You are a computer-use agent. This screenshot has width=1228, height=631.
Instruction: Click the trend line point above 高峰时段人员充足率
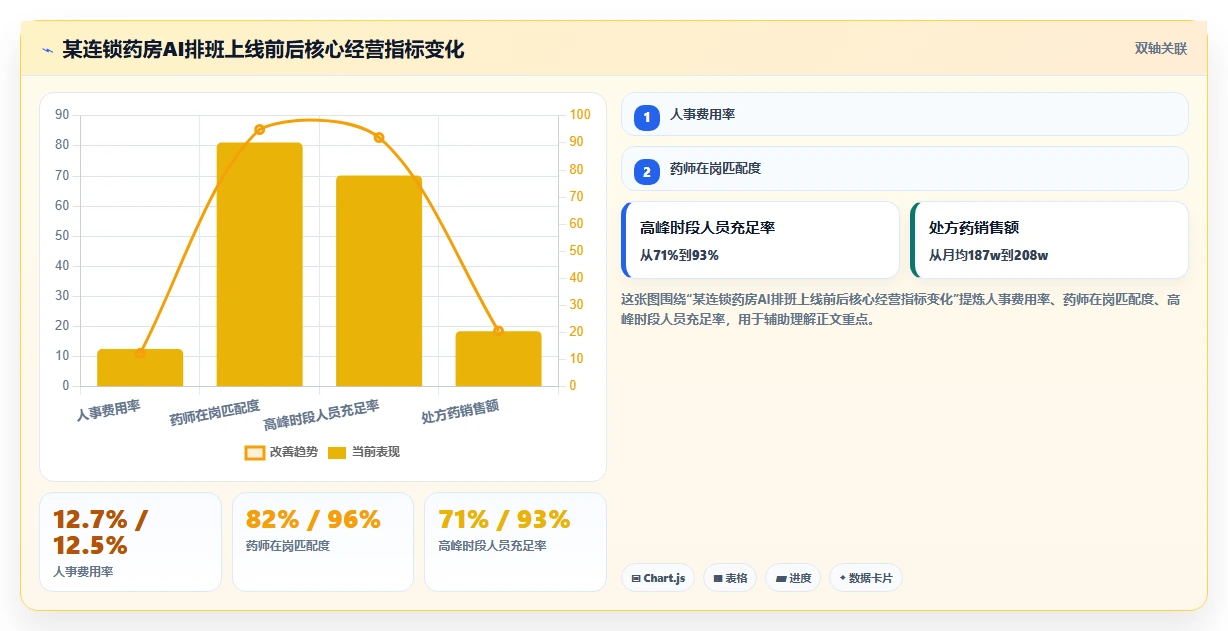coord(379,138)
